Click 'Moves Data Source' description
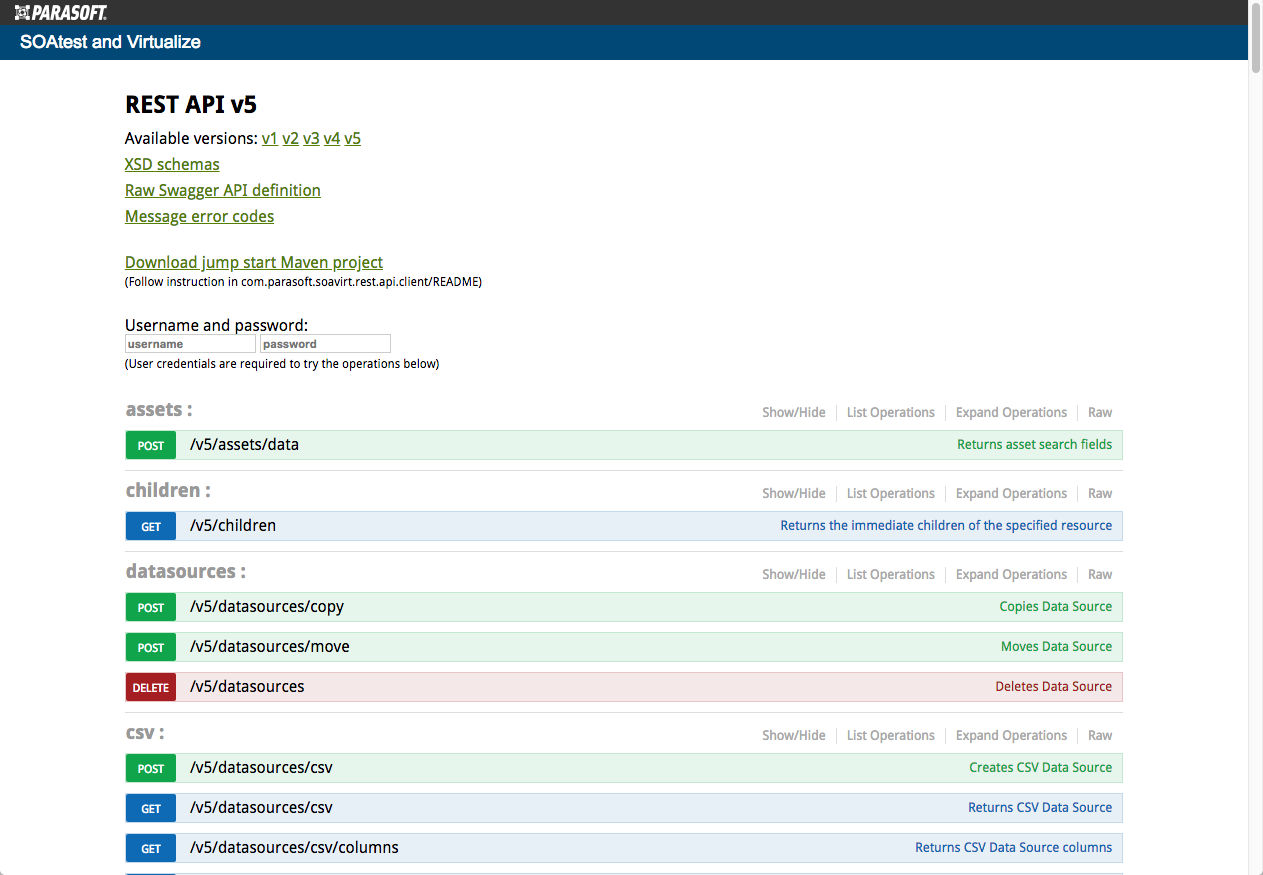This screenshot has height=875, width=1263. click(x=1056, y=647)
